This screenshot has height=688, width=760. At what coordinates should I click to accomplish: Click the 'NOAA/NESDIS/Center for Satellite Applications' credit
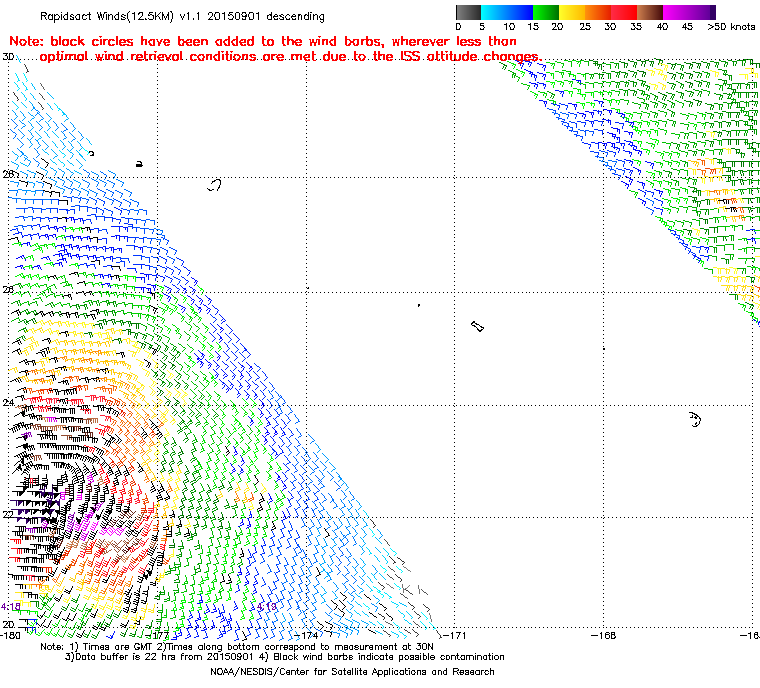coord(352,672)
